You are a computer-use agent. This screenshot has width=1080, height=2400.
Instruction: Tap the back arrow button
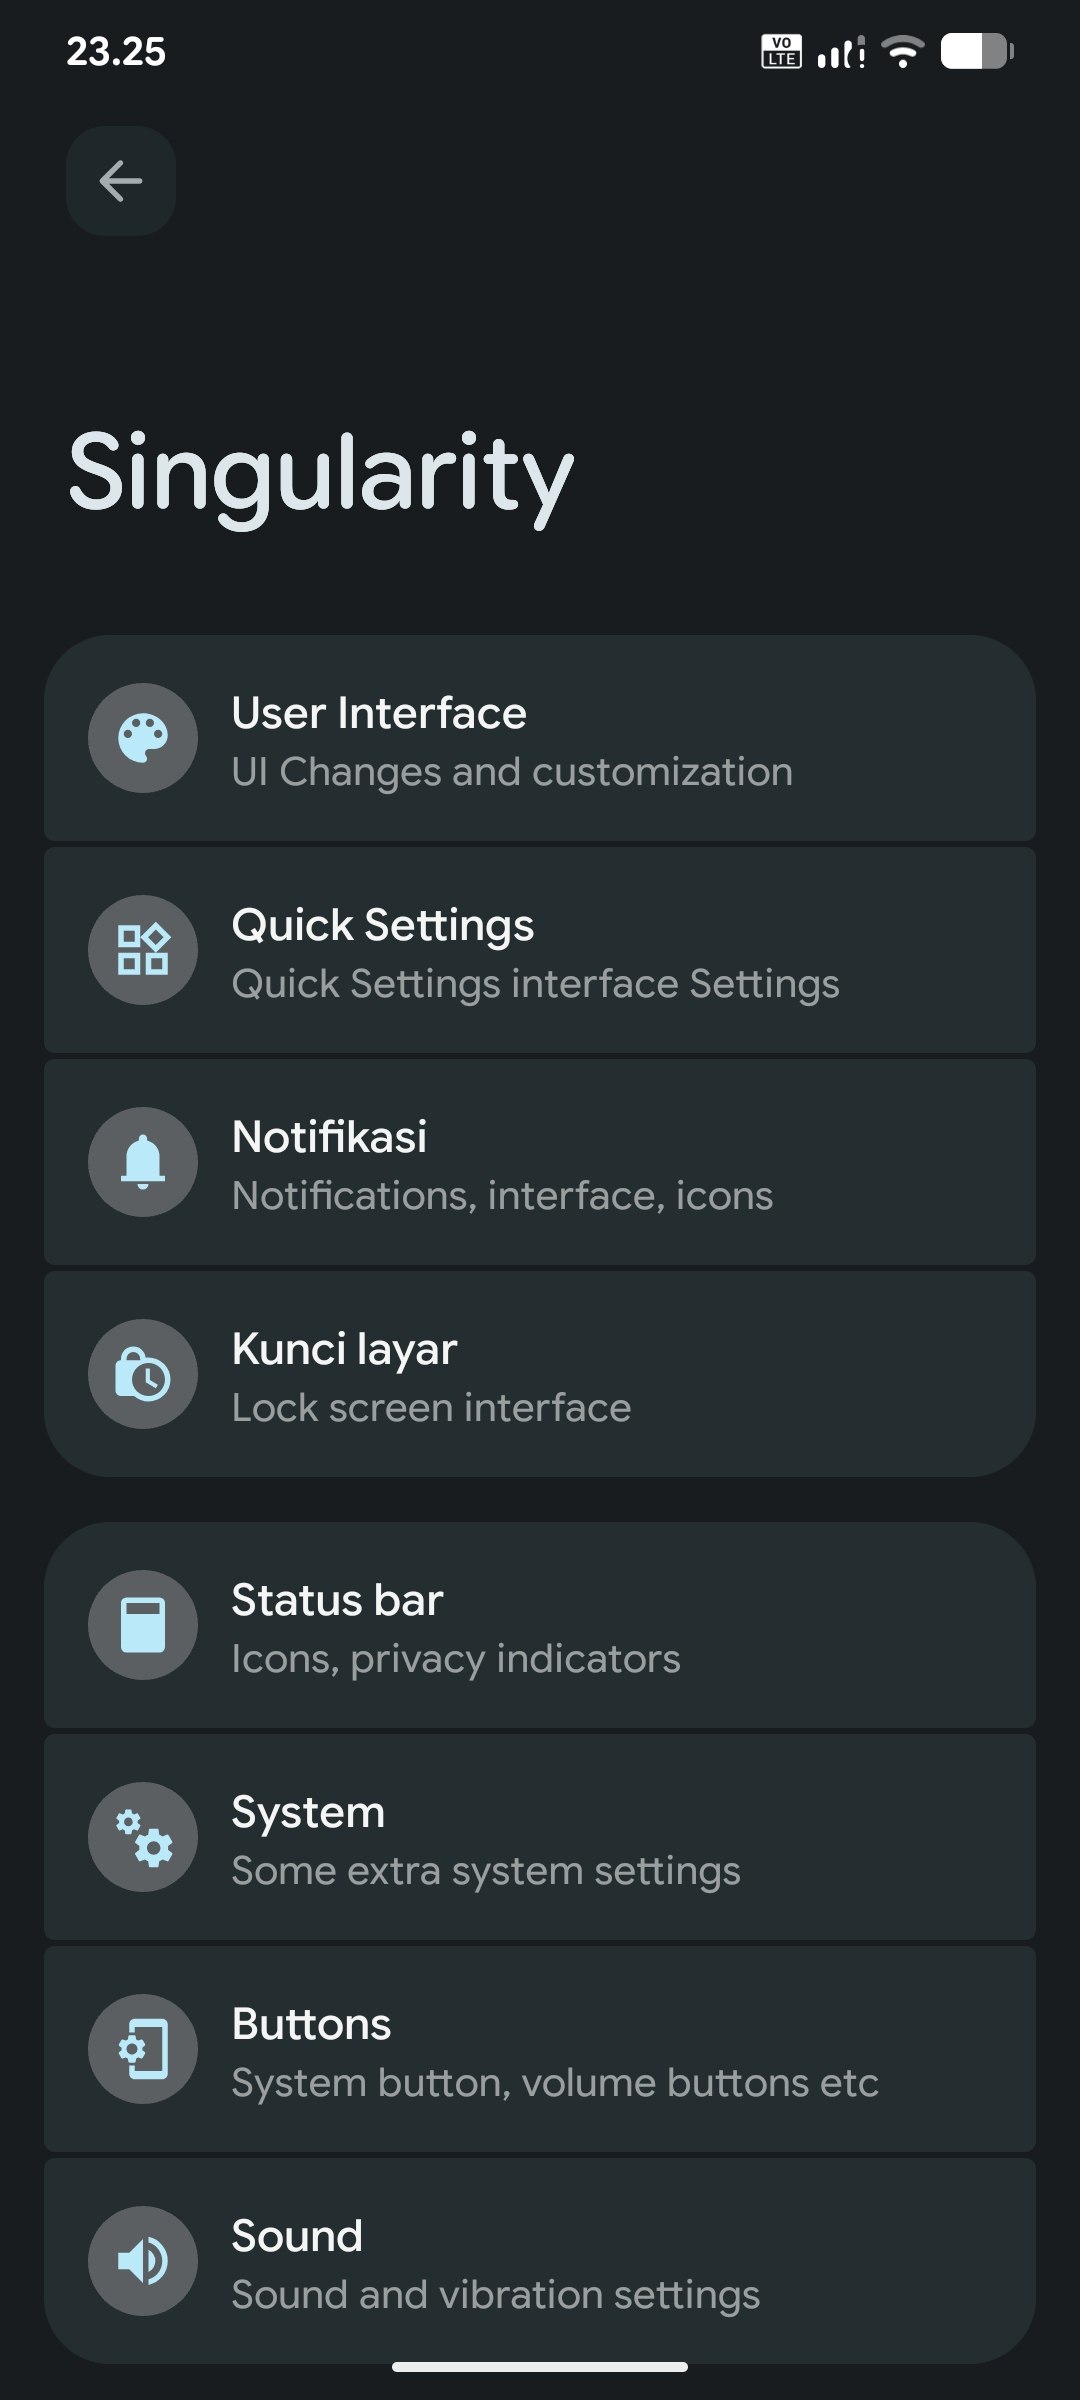(121, 181)
